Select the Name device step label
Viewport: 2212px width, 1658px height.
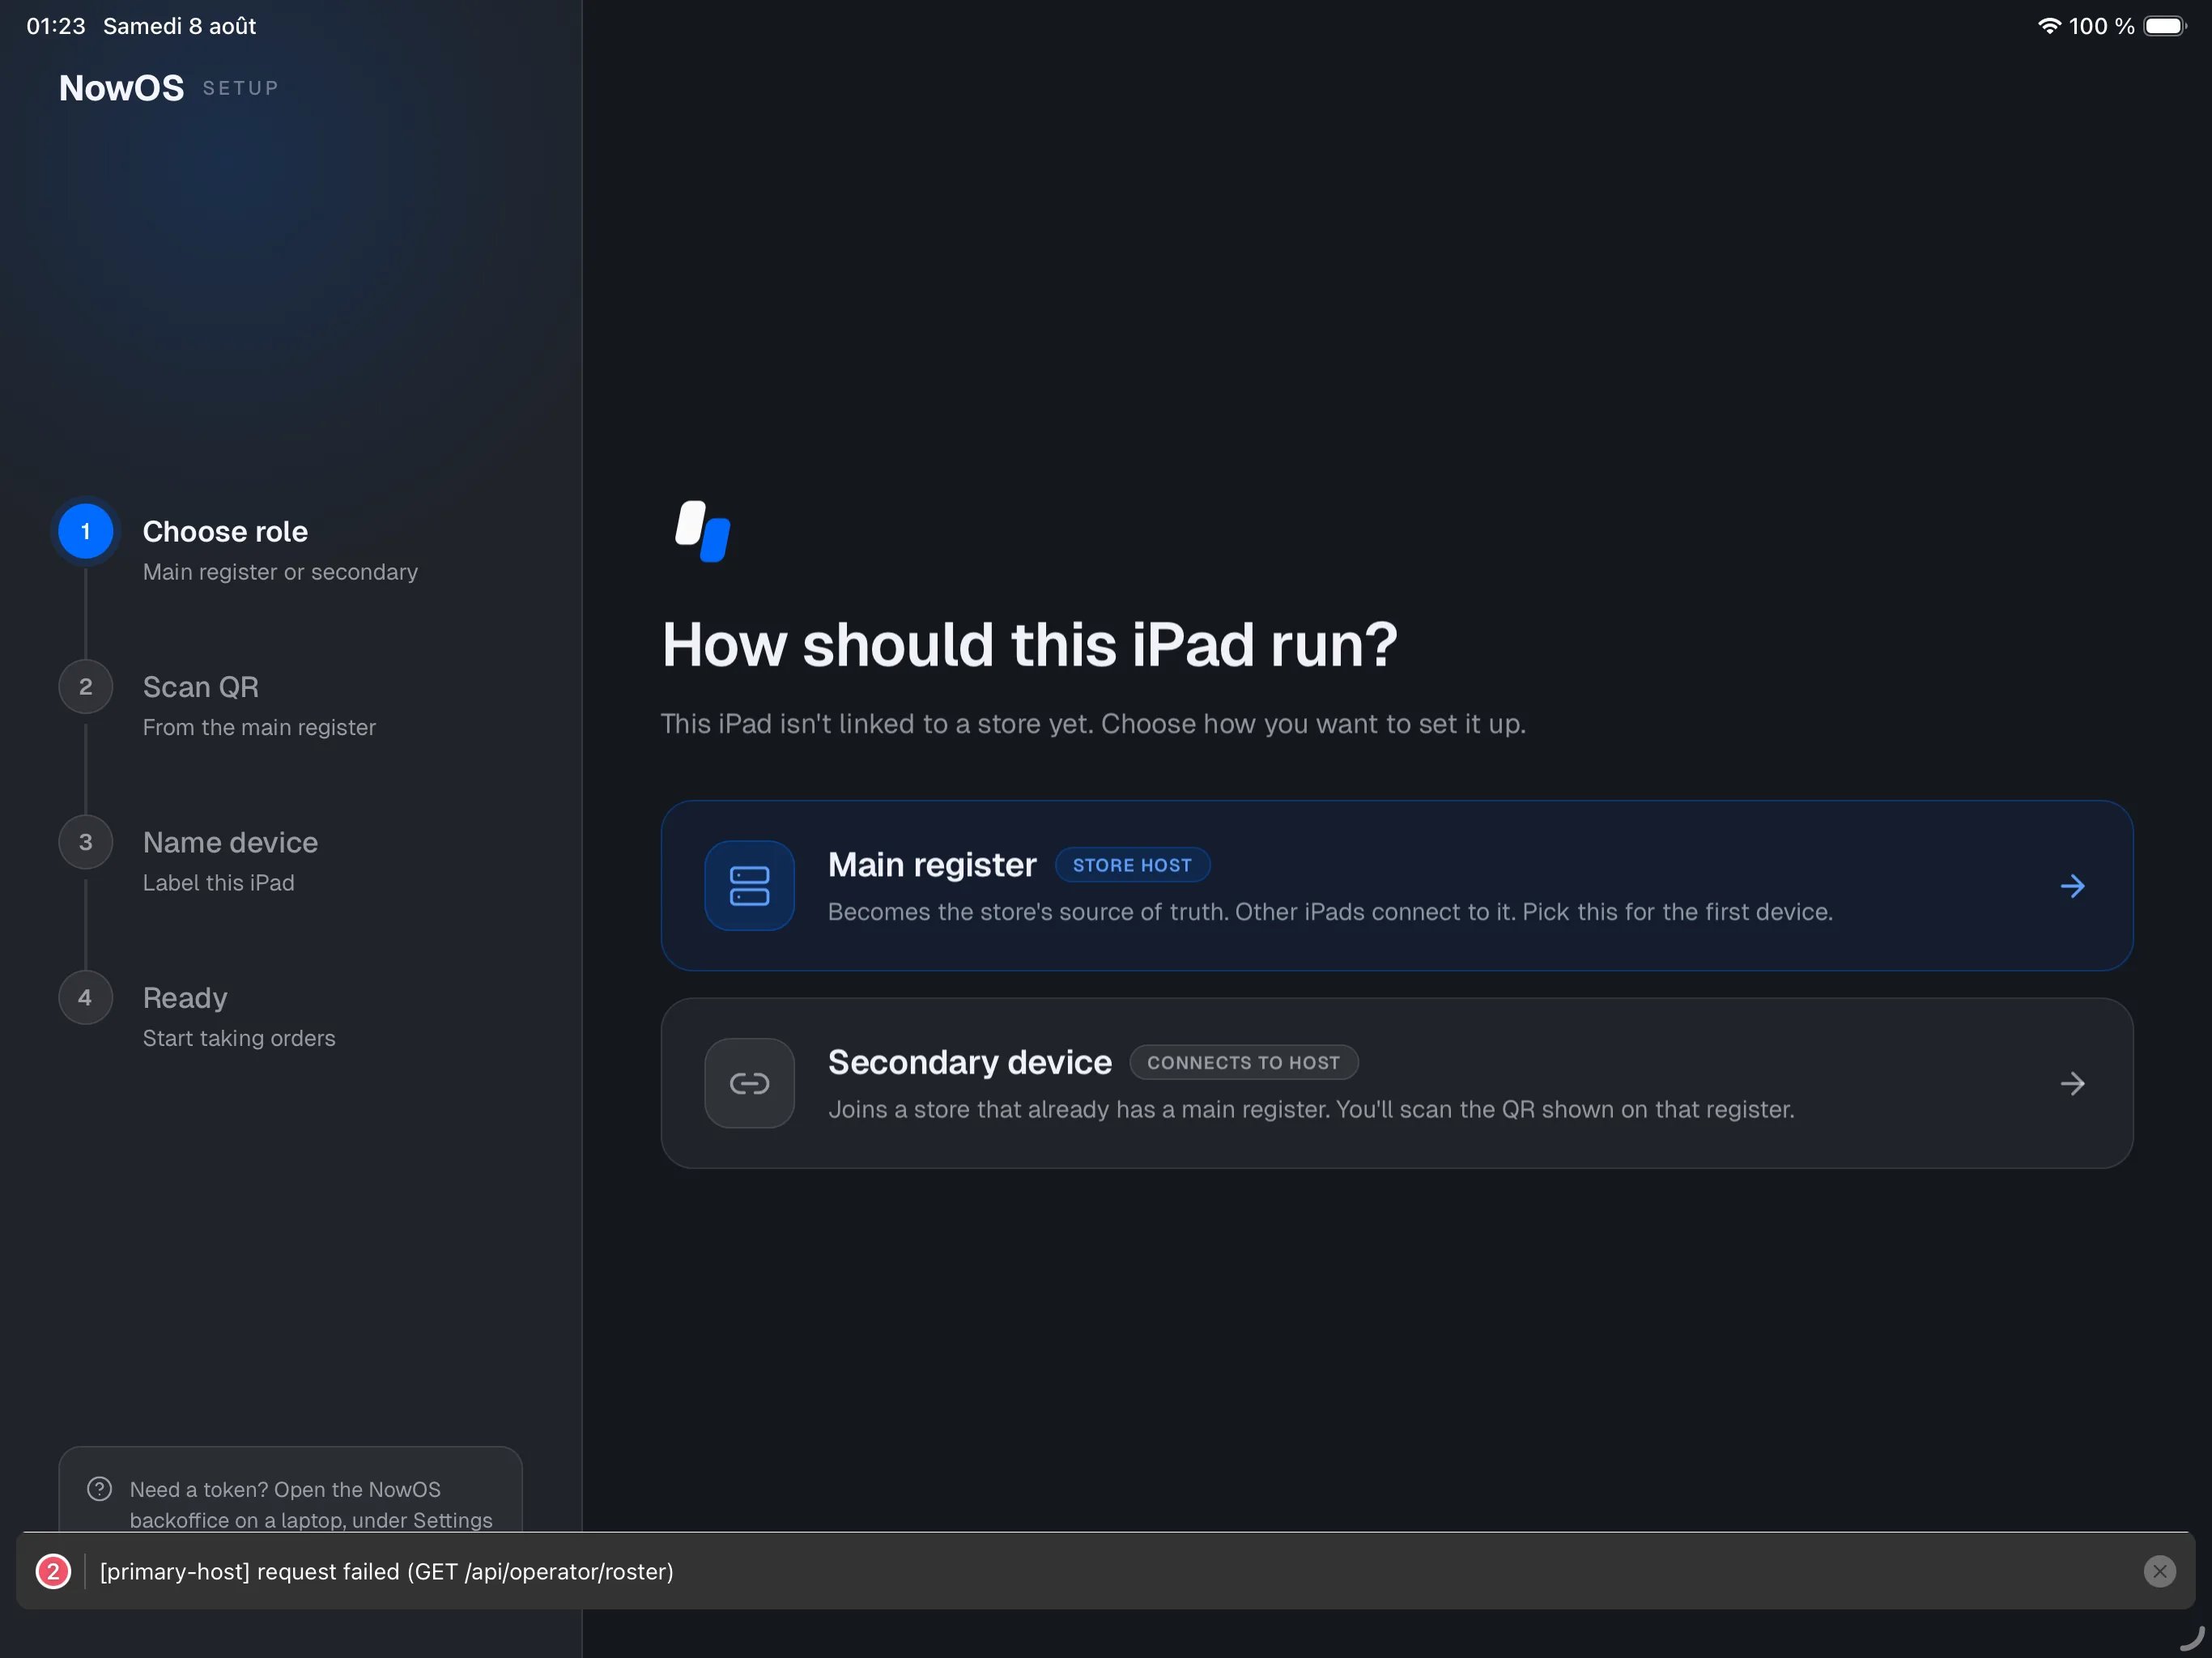(x=230, y=842)
